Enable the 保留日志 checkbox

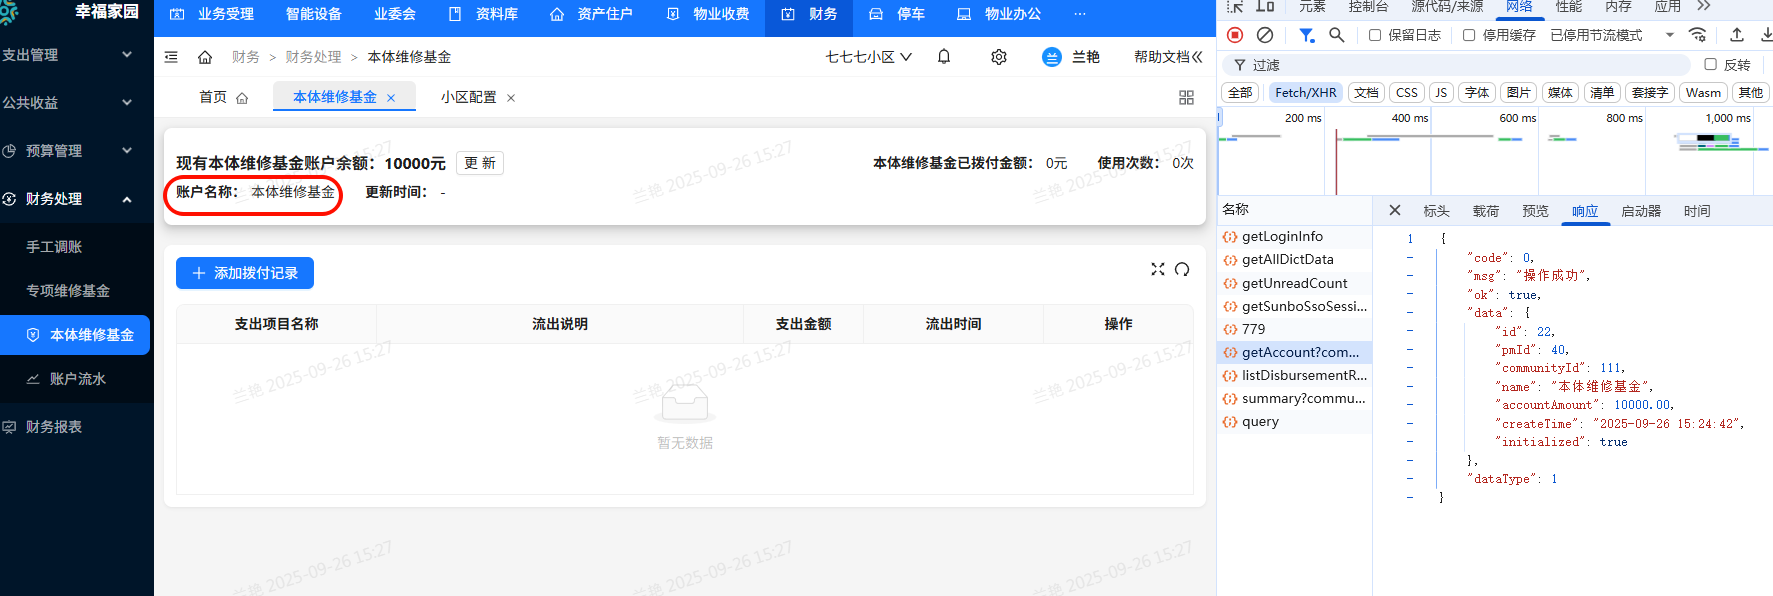pyautogui.click(x=1375, y=35)
